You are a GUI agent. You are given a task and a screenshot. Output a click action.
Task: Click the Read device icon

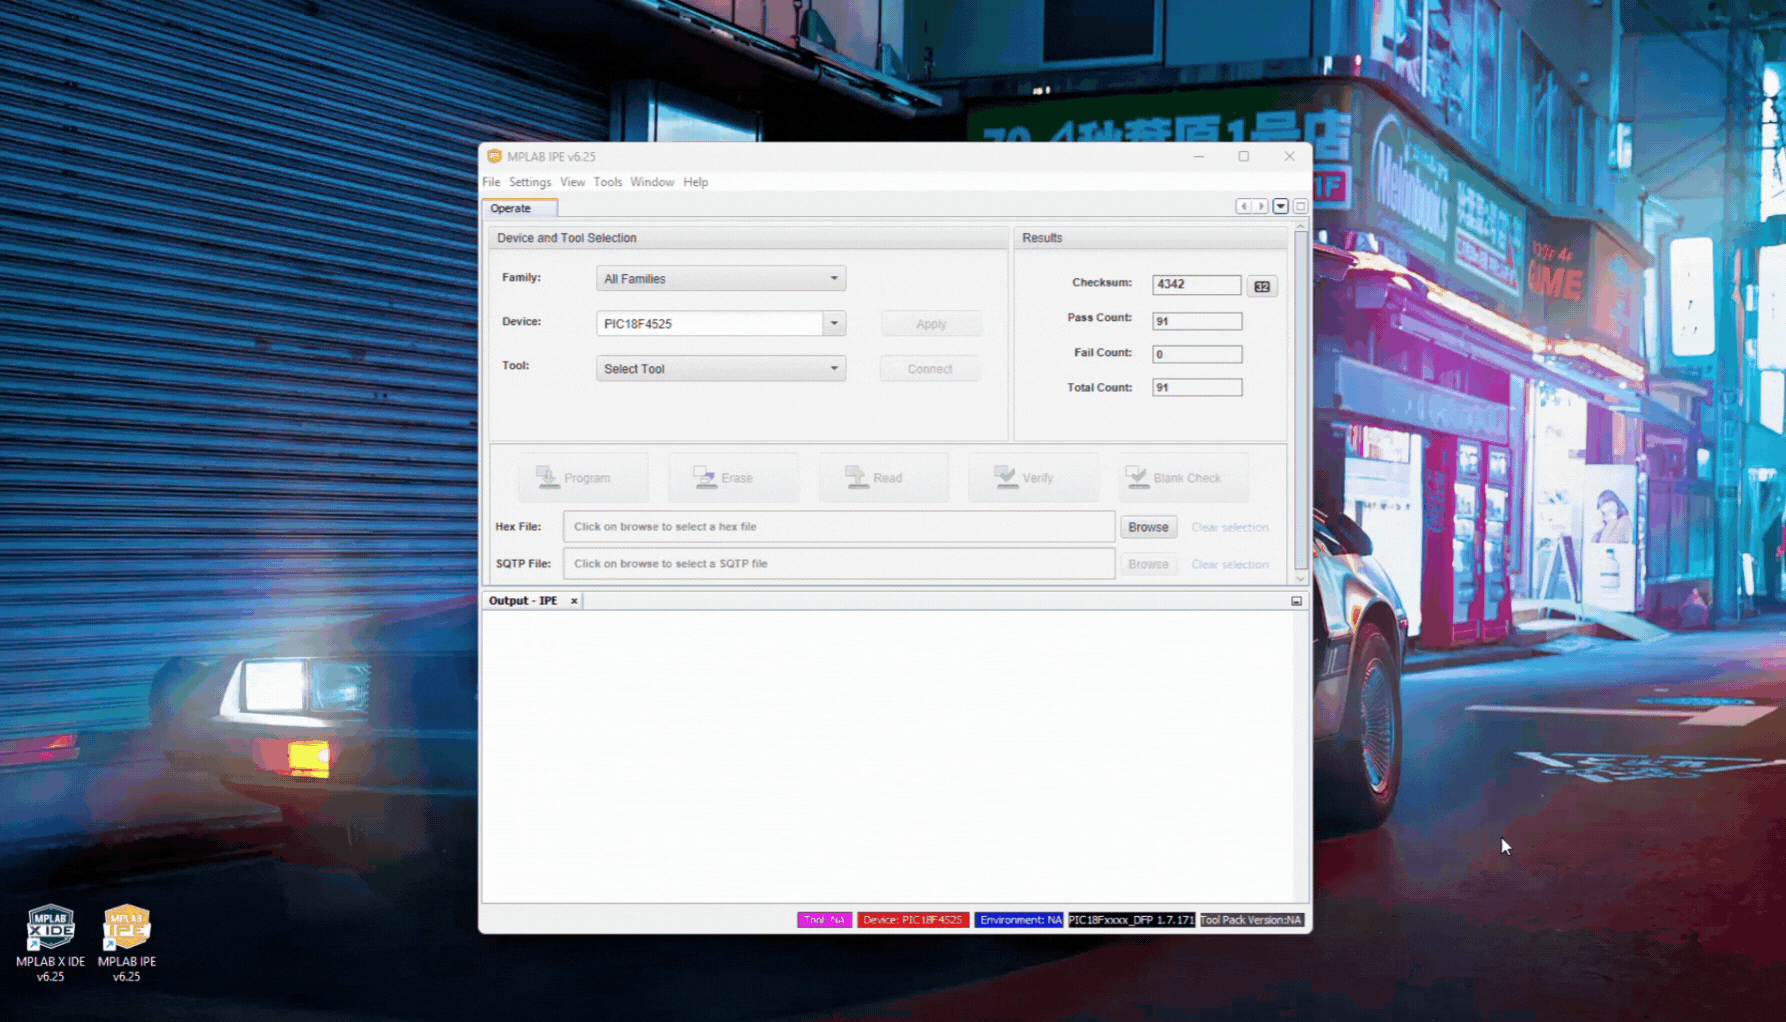(x=856, y=477)
